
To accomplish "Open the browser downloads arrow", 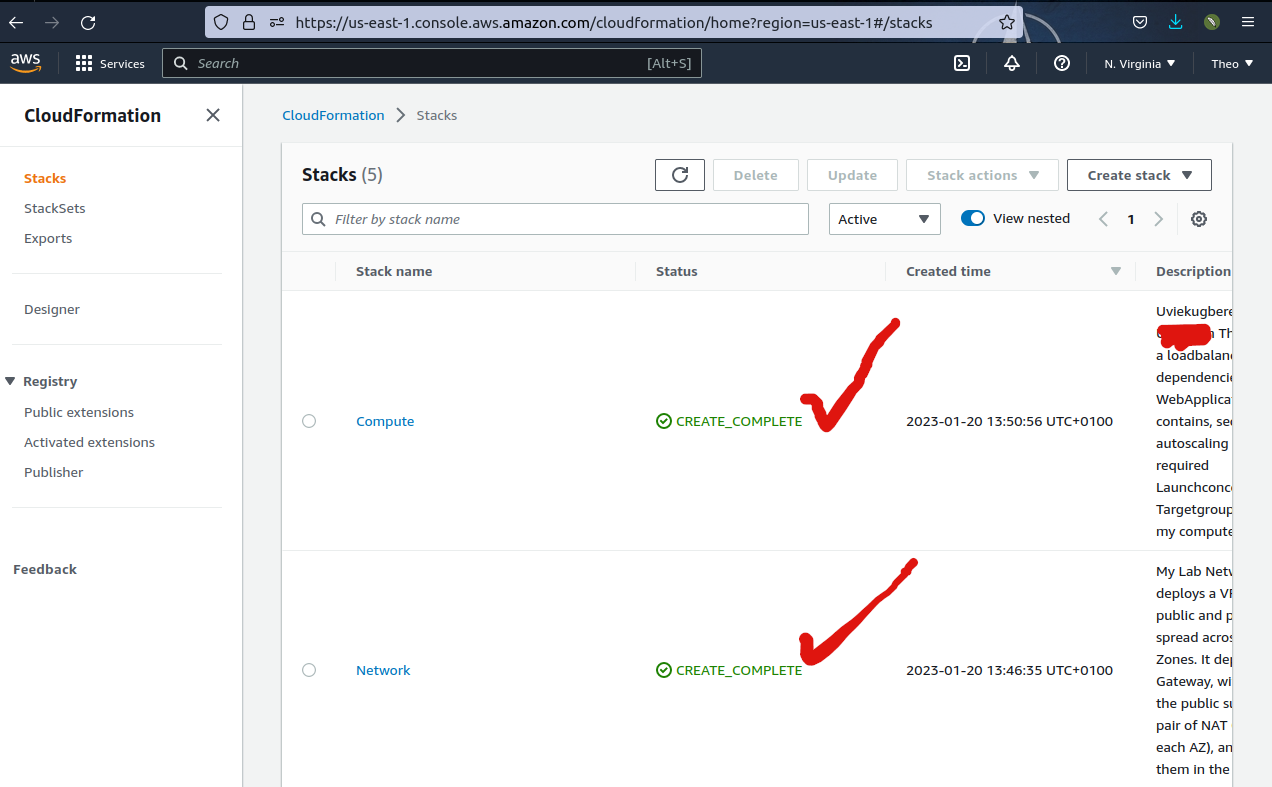I will [1176, 22].
